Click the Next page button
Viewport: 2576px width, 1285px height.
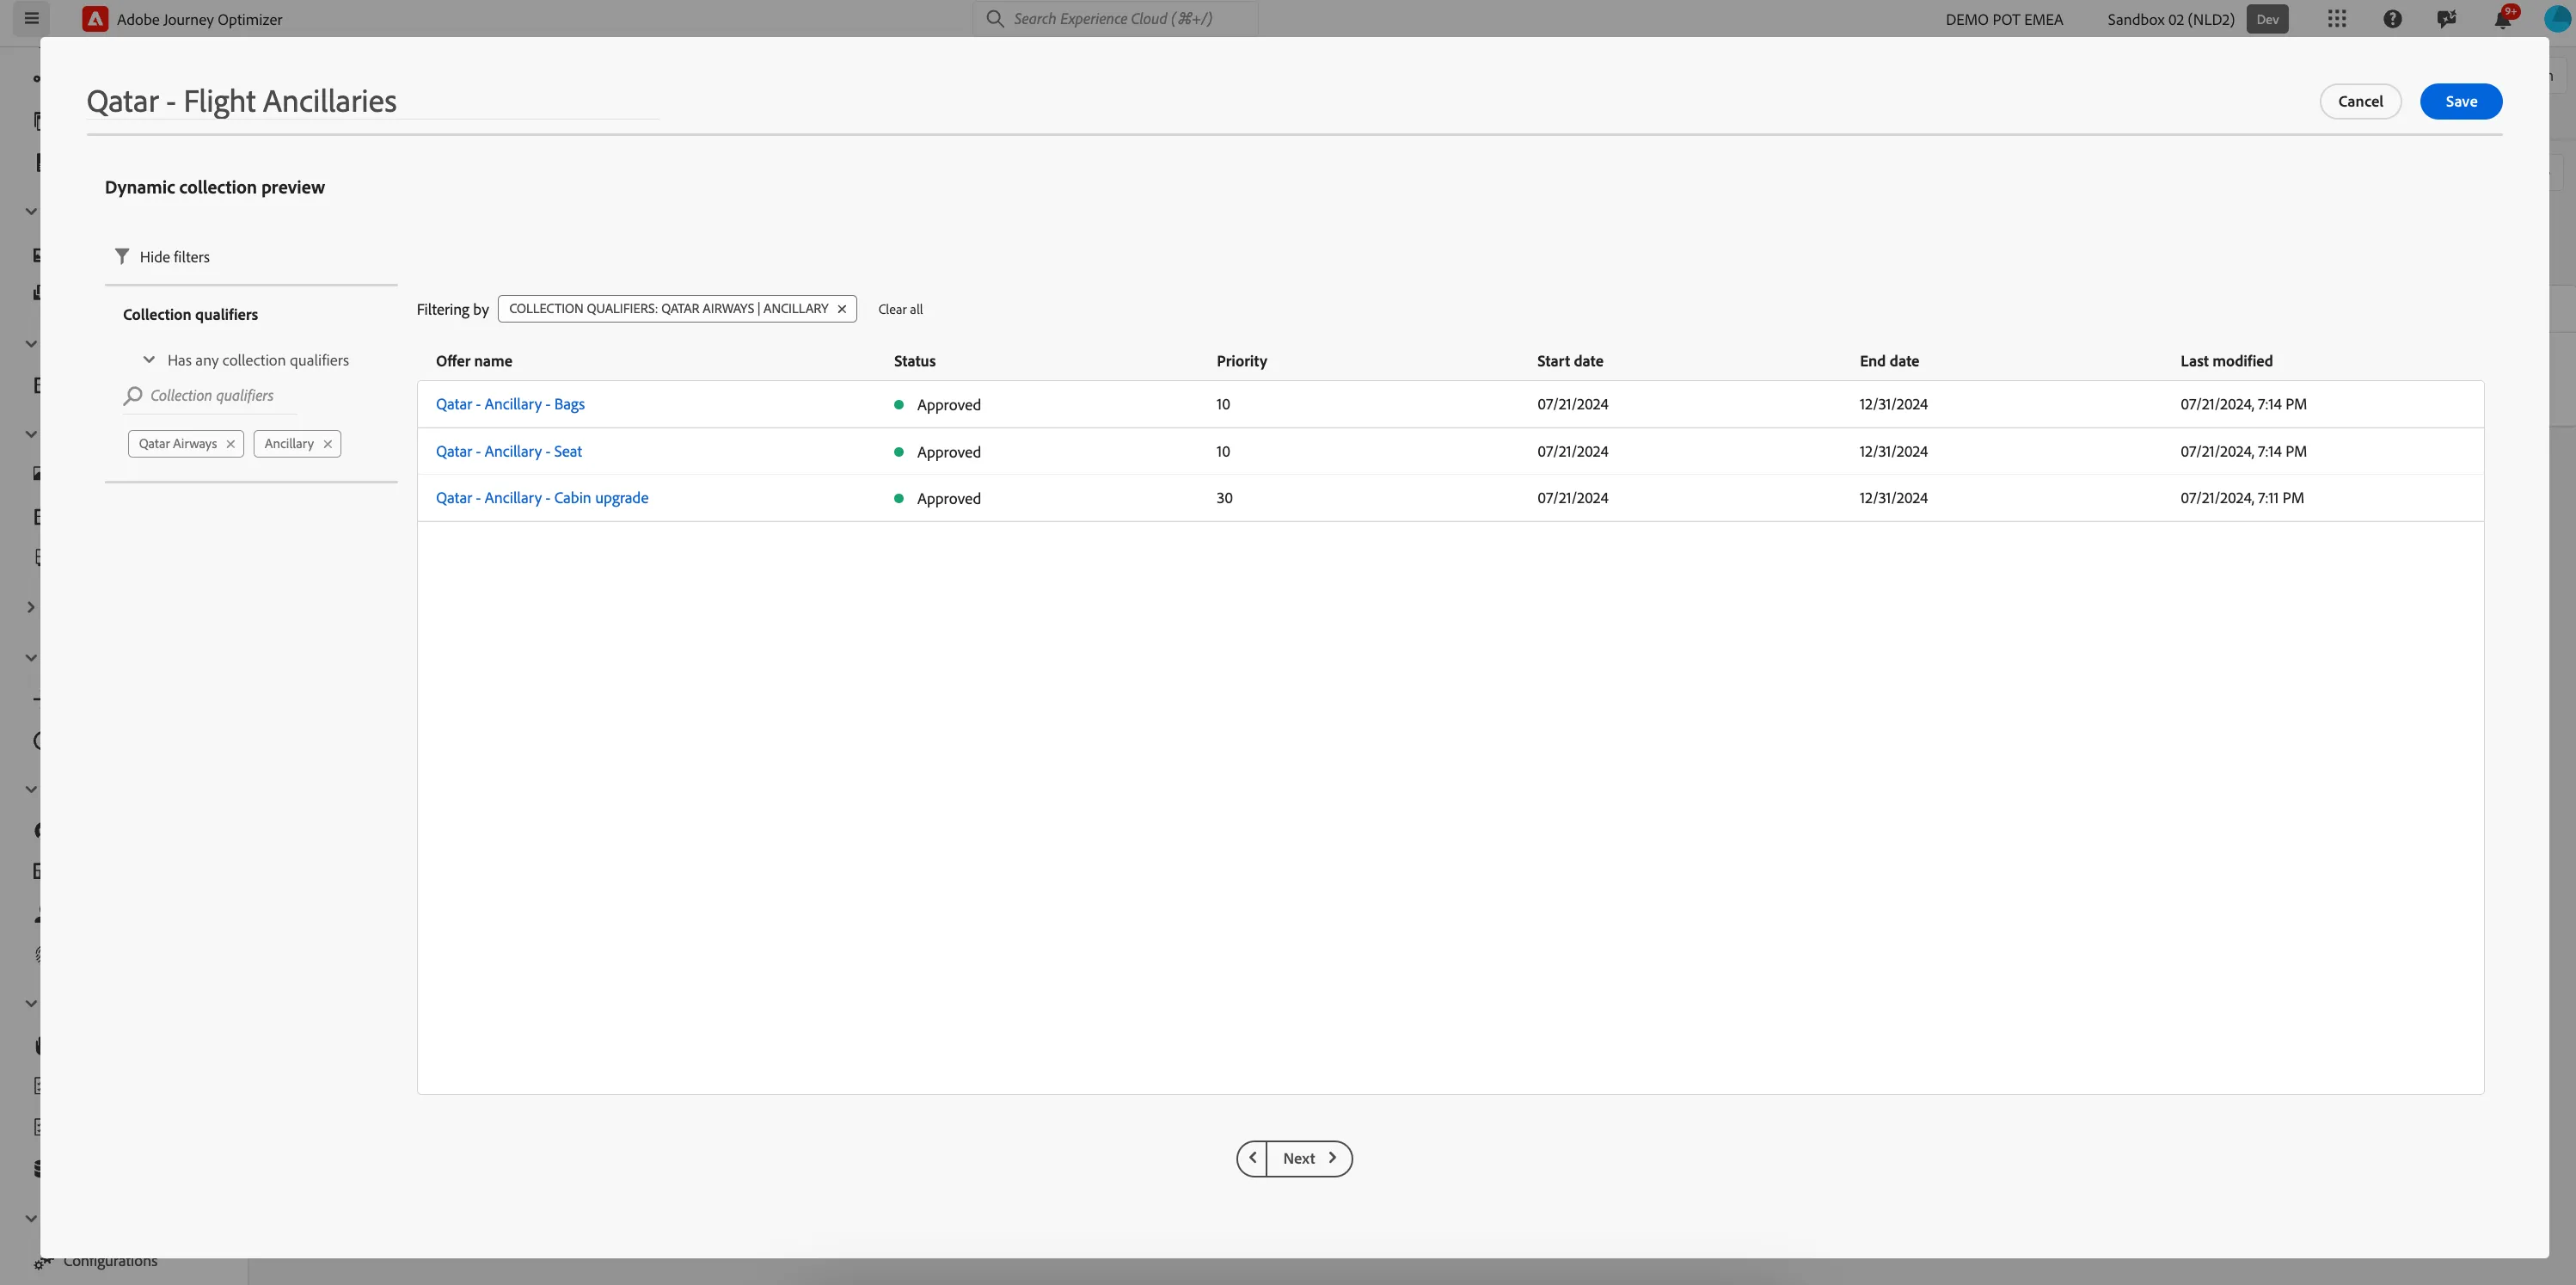[1309, 1158]
